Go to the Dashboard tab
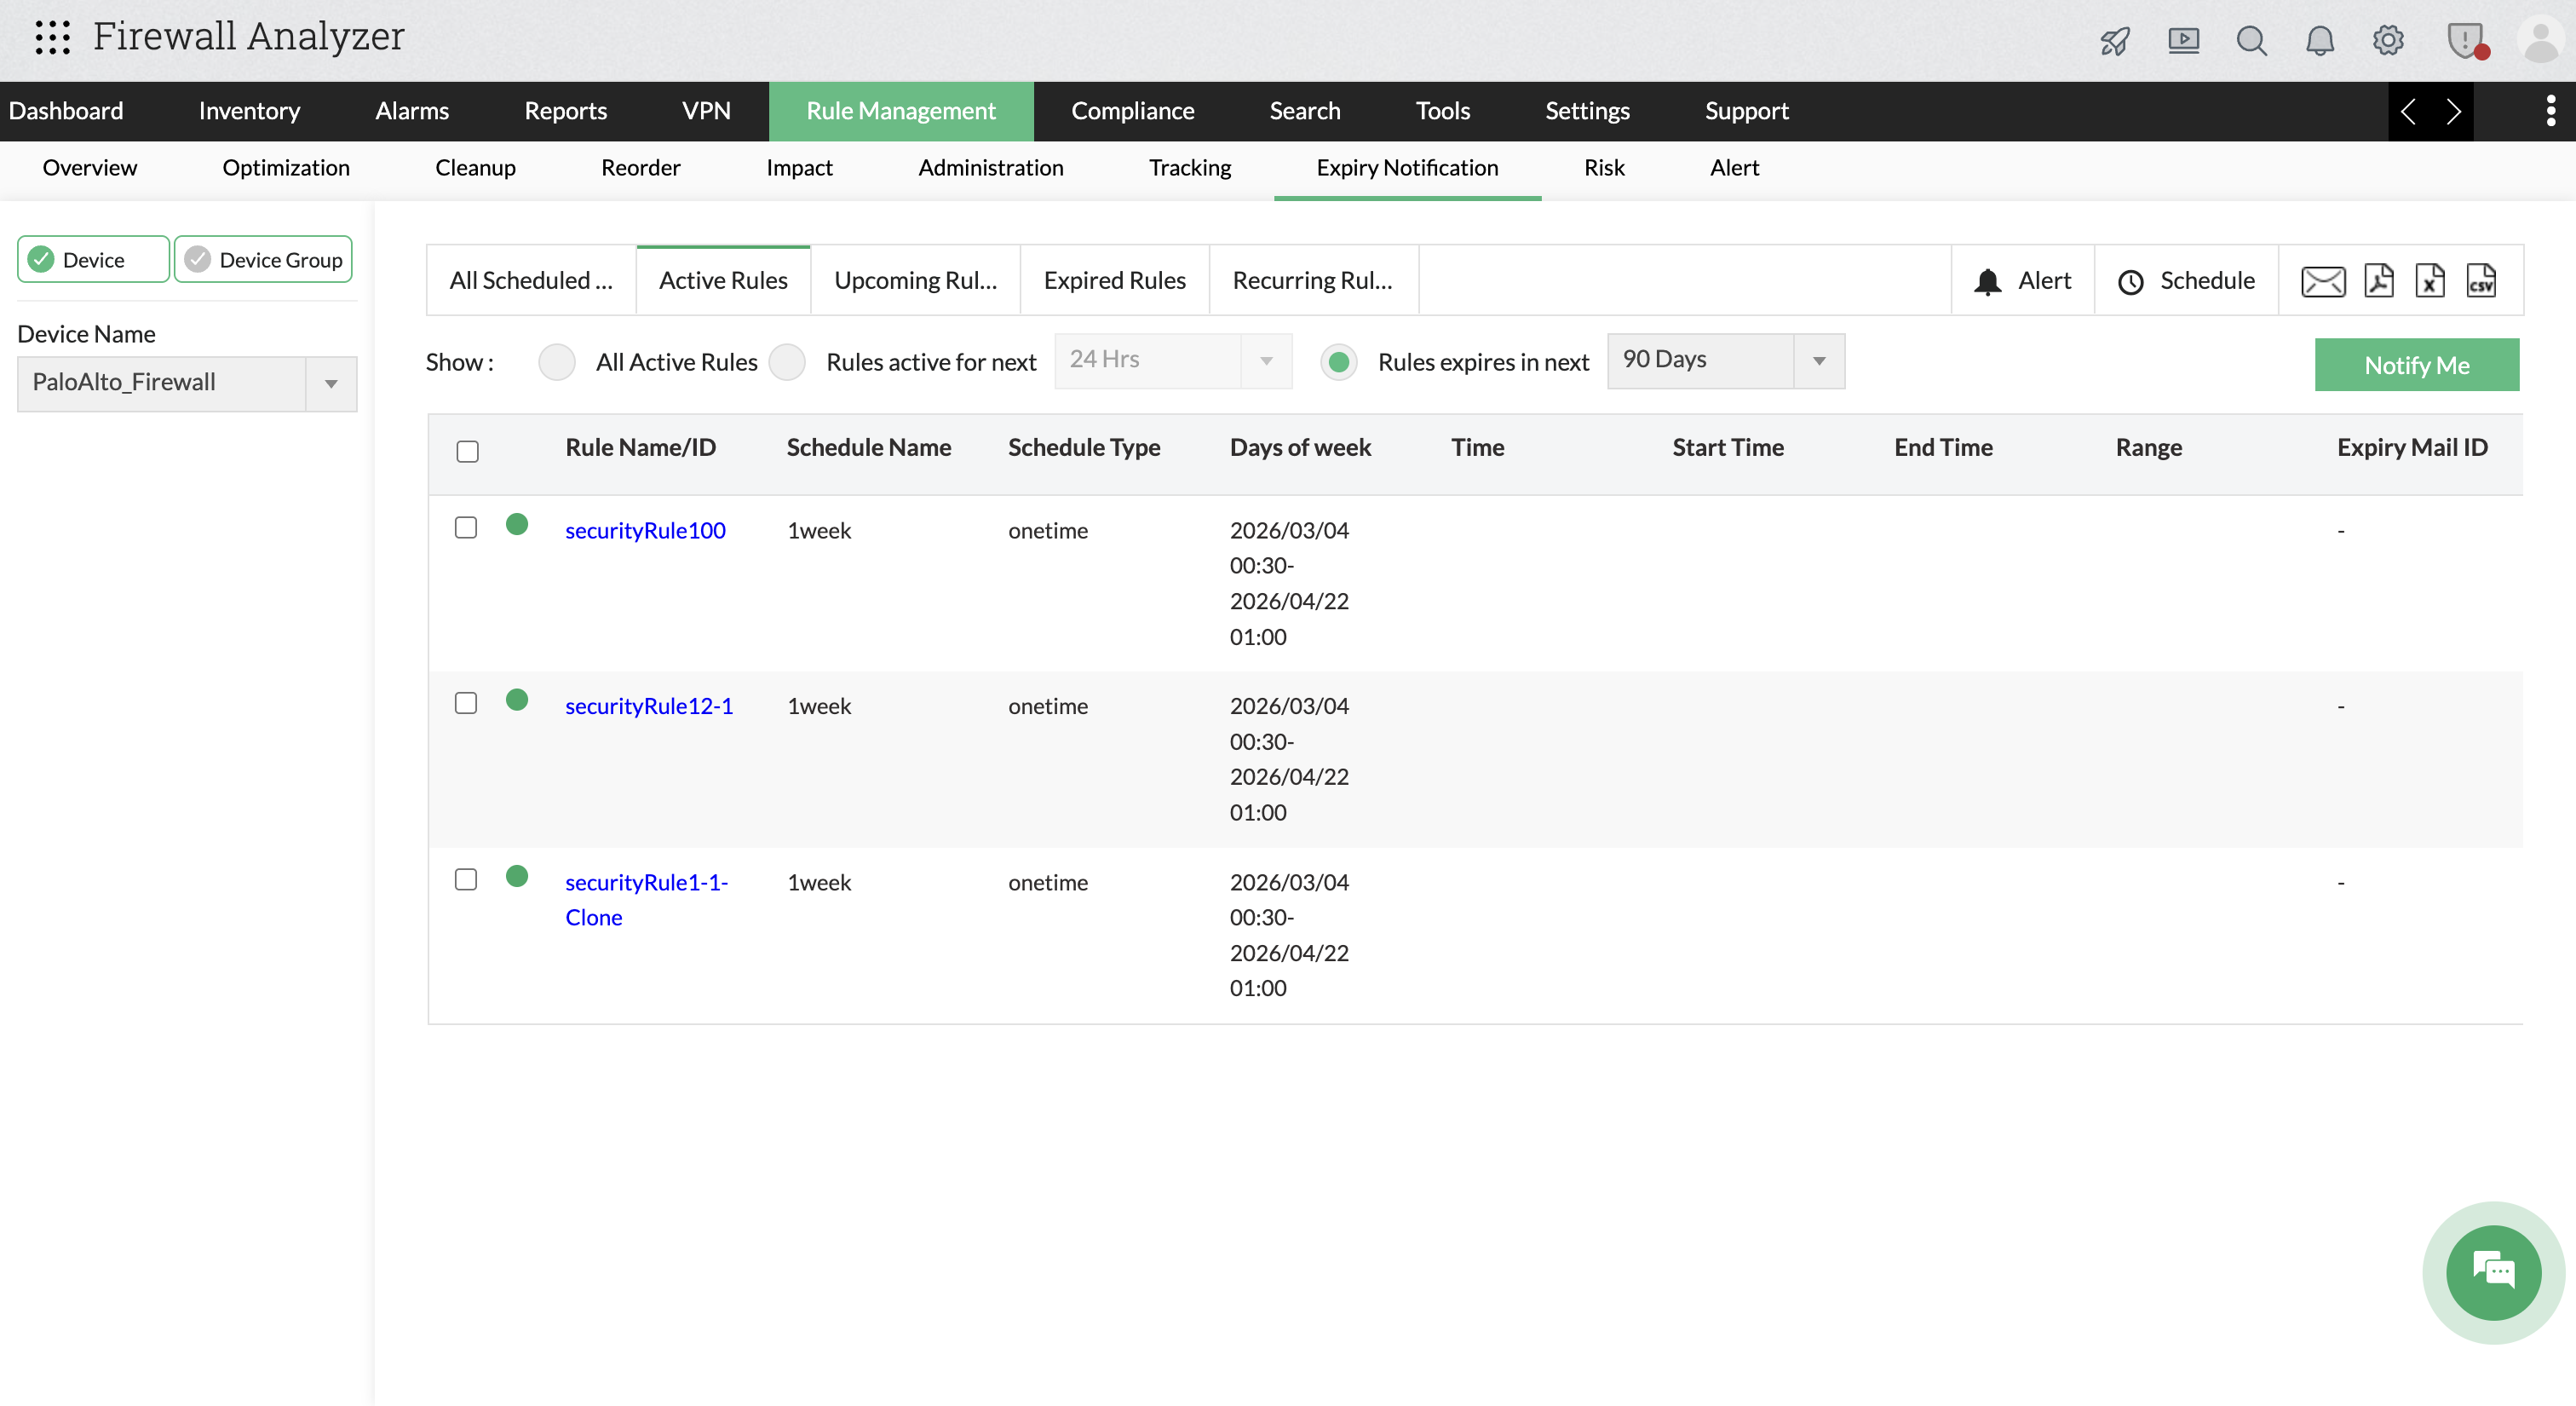 pyautogui.click(x=66, y=111)
